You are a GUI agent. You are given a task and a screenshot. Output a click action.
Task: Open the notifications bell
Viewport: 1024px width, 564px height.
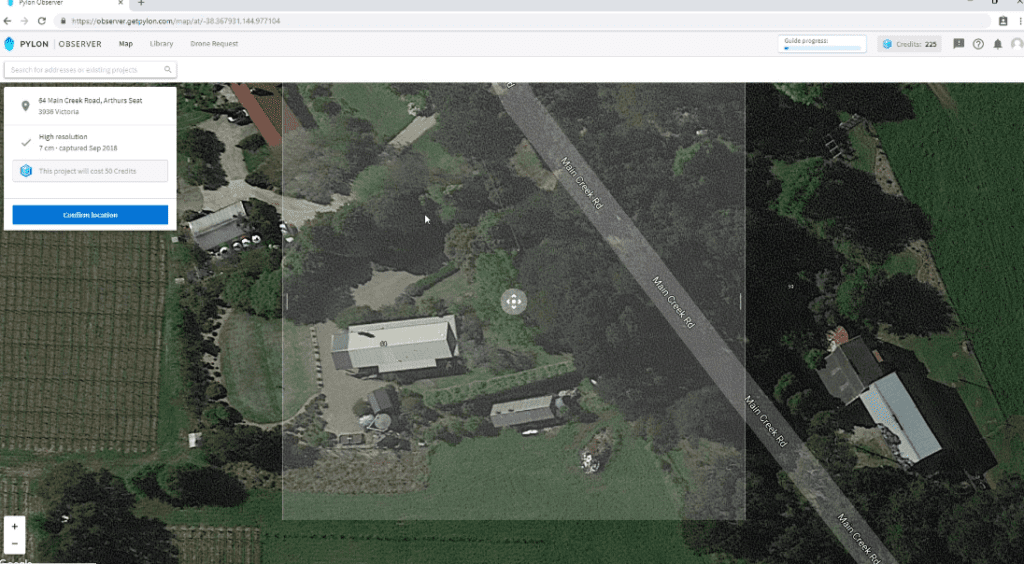(x=998, y=44)
